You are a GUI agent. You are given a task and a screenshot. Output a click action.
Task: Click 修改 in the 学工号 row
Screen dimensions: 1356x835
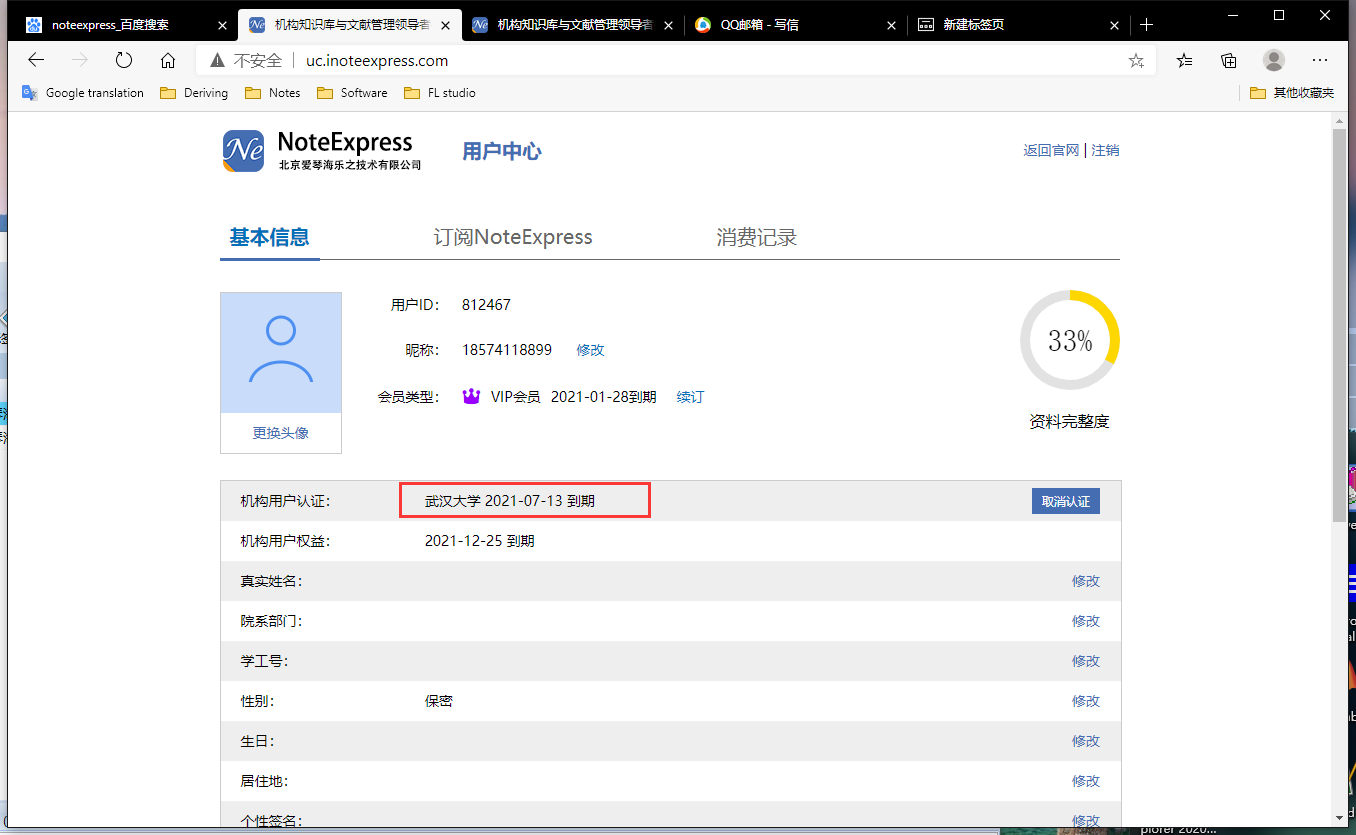click(x=1086, y=661)
